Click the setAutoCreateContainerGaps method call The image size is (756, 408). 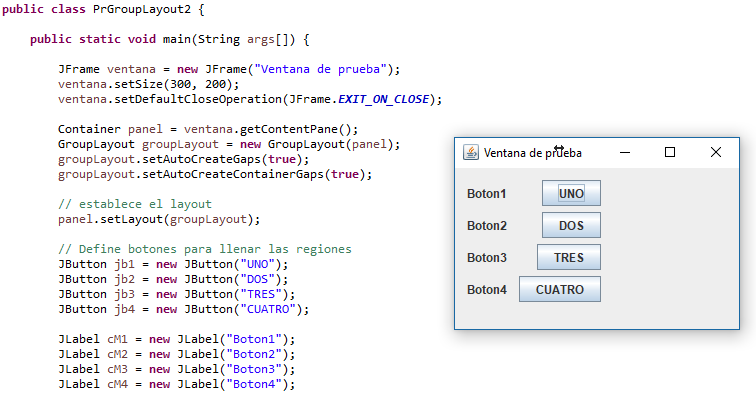(232, 174)
